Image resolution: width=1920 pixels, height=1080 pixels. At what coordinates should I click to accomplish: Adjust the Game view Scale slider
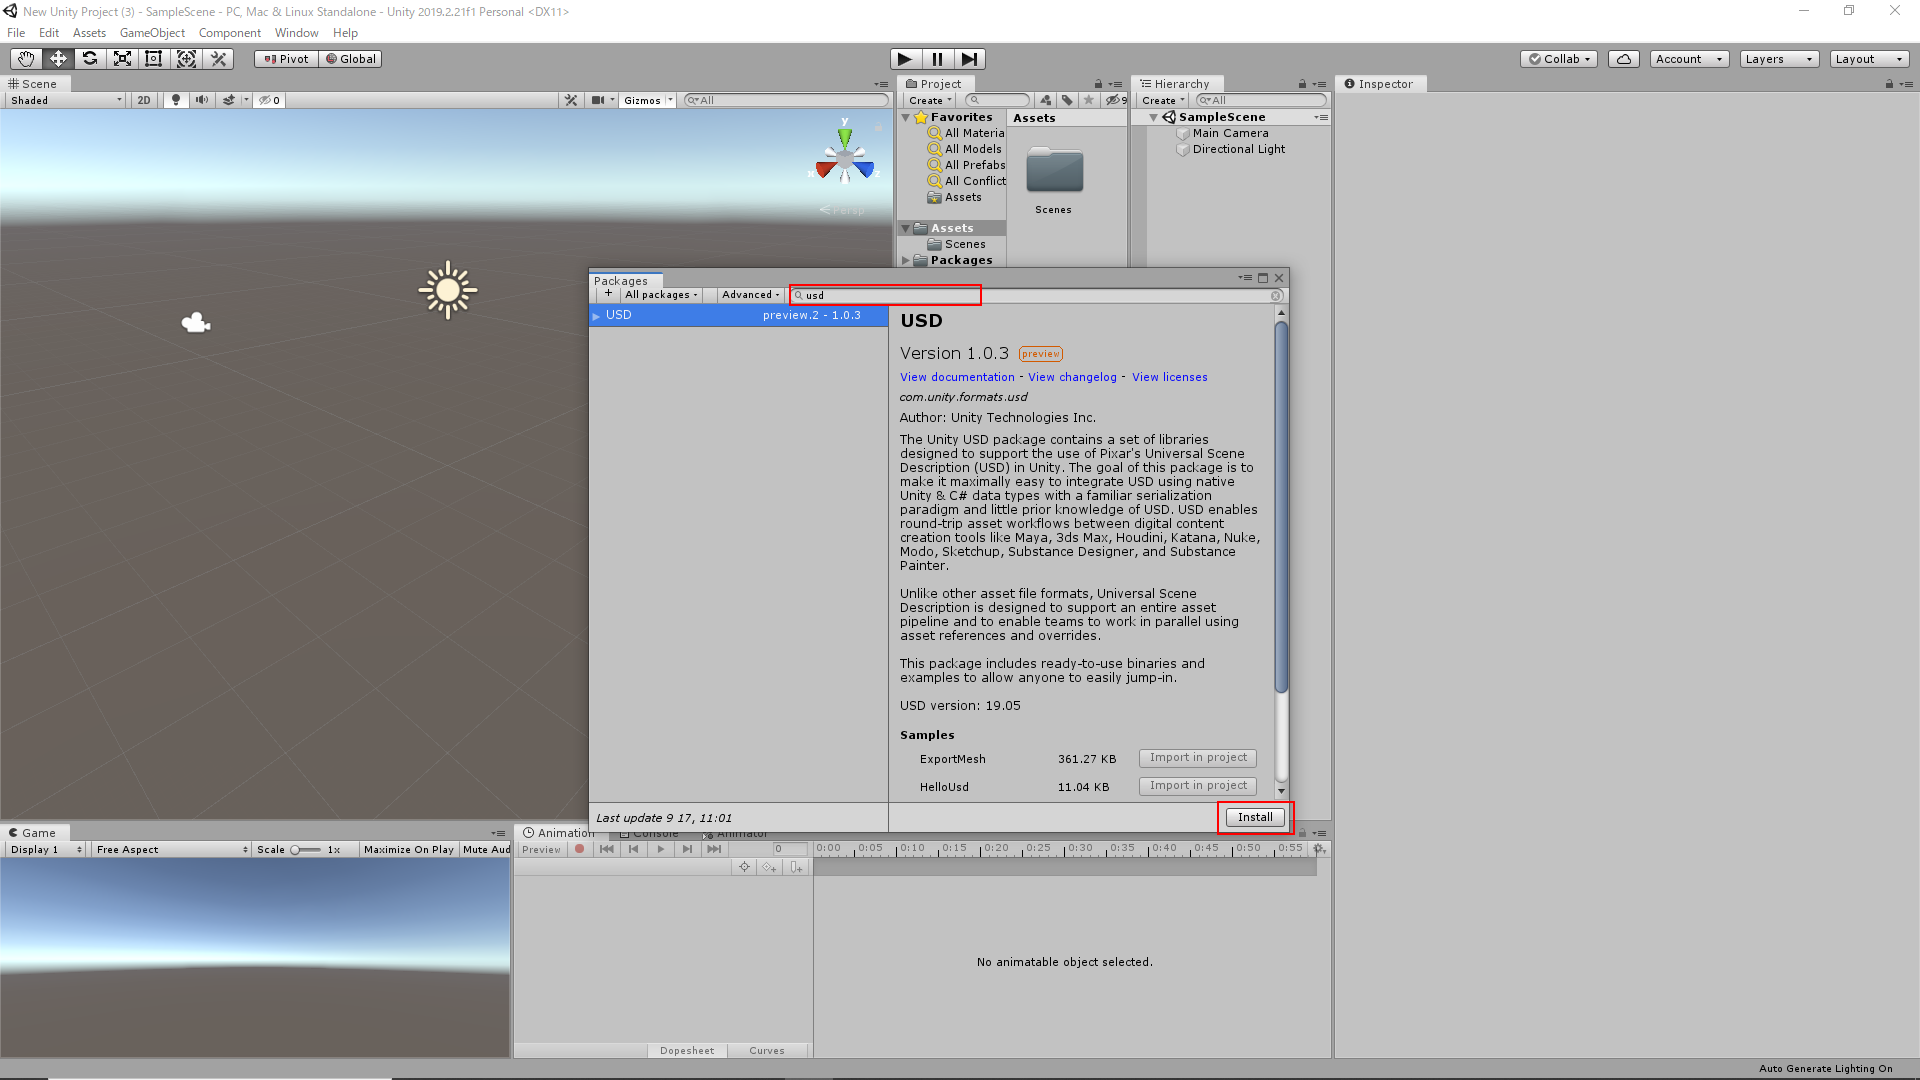(305, 850)
